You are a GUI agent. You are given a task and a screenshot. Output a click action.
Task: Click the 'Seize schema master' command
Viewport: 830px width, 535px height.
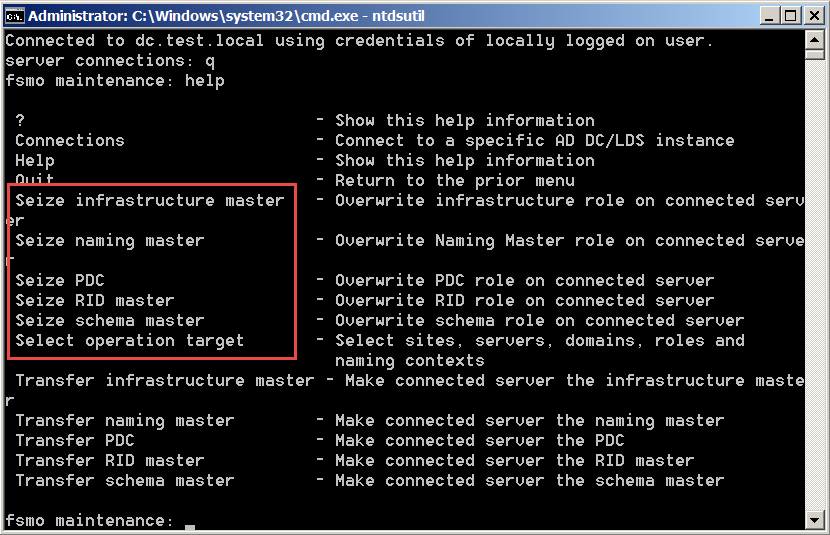pyautogui.click(x=110, y=321)
